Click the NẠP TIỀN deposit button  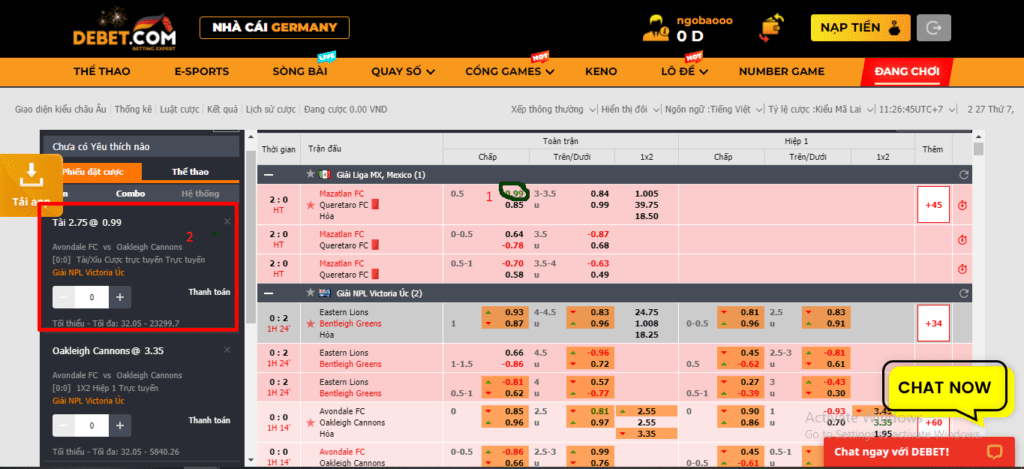[861, 28]
